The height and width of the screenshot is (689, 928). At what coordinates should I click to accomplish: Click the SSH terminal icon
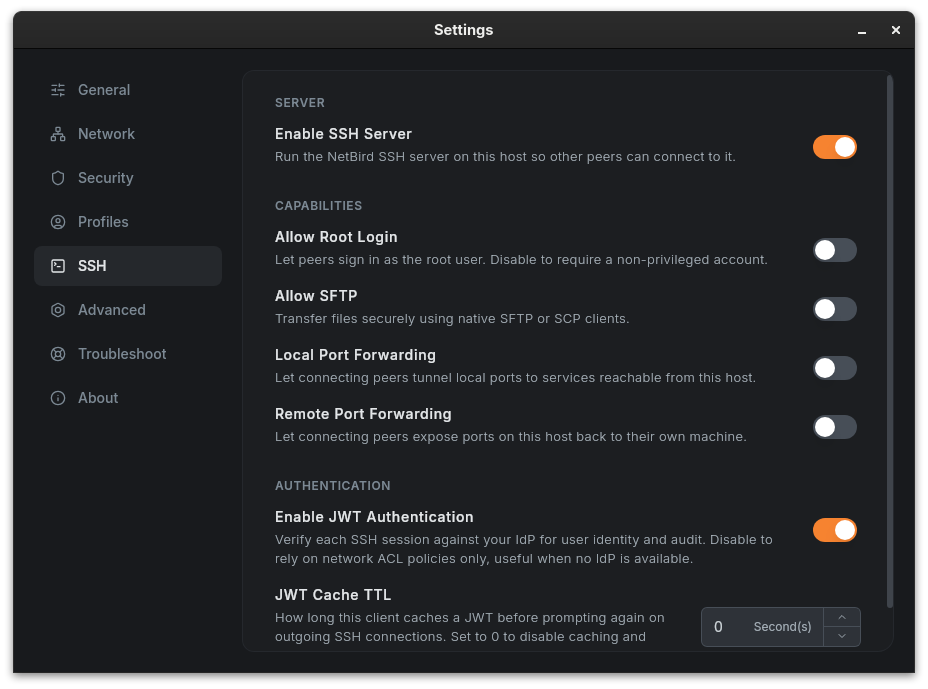click(58, 266)
